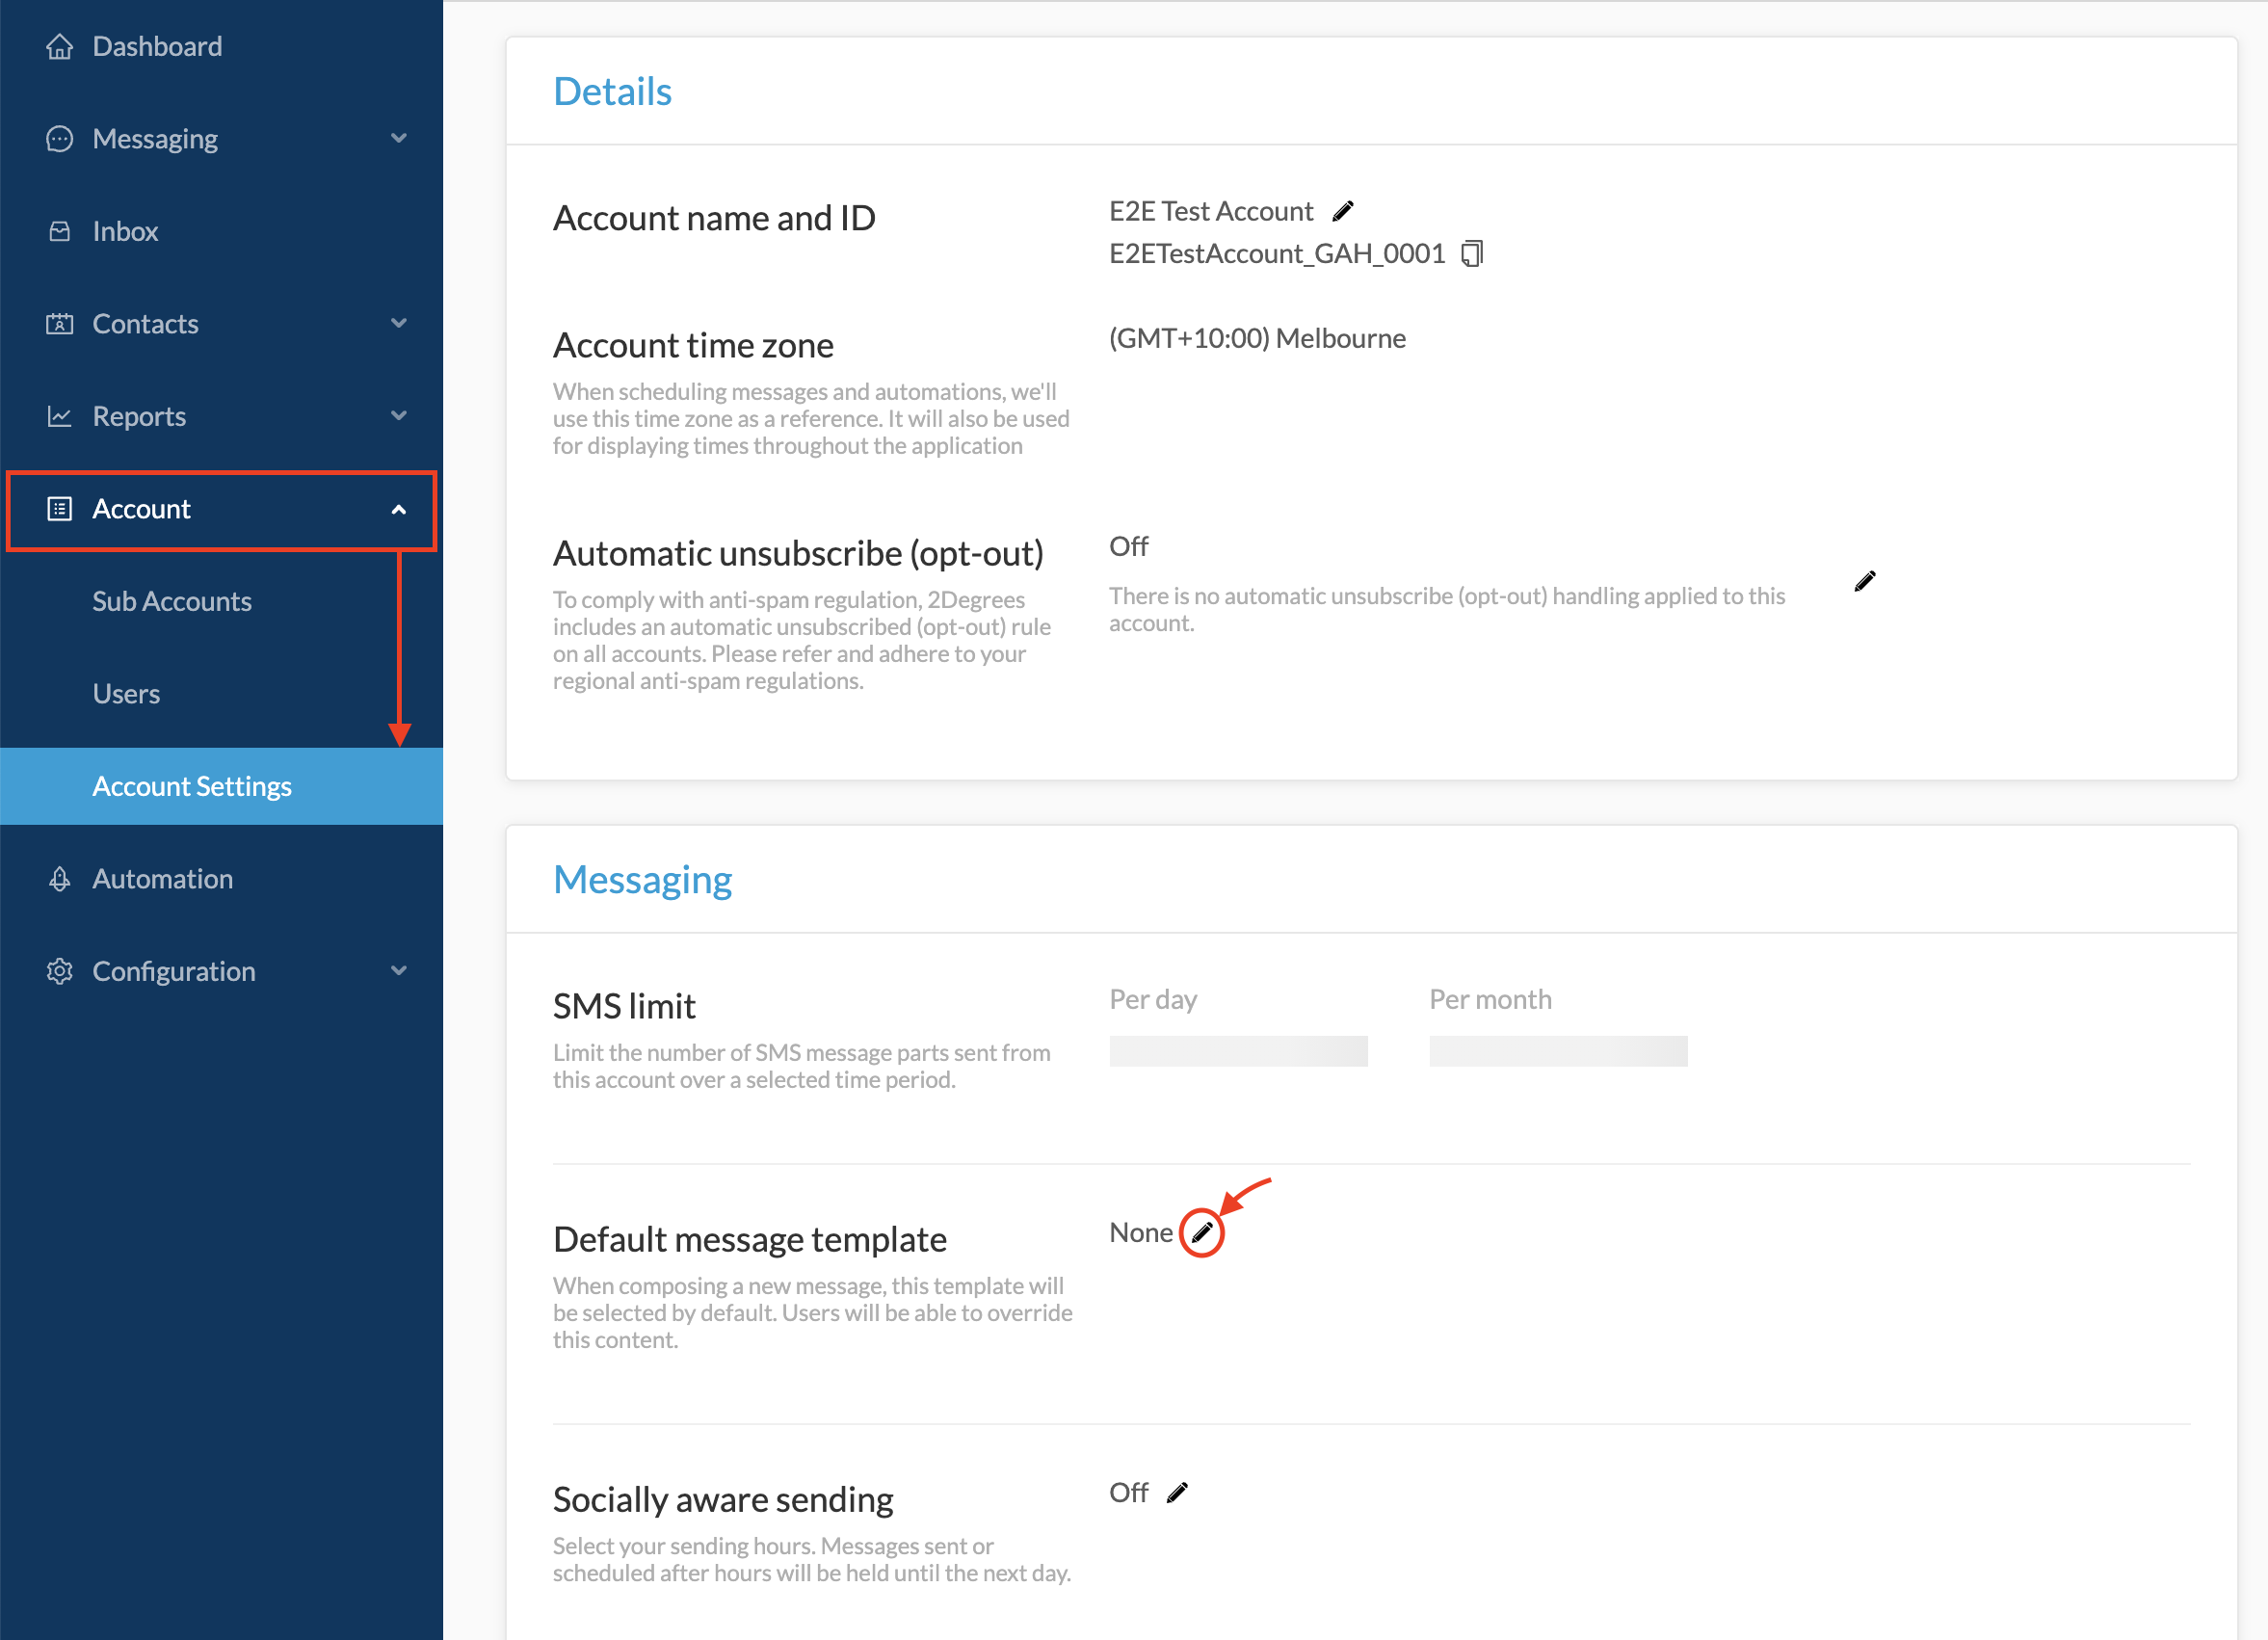
Task: Click the Per month SMS limit field
Action: (1558, 1051)
